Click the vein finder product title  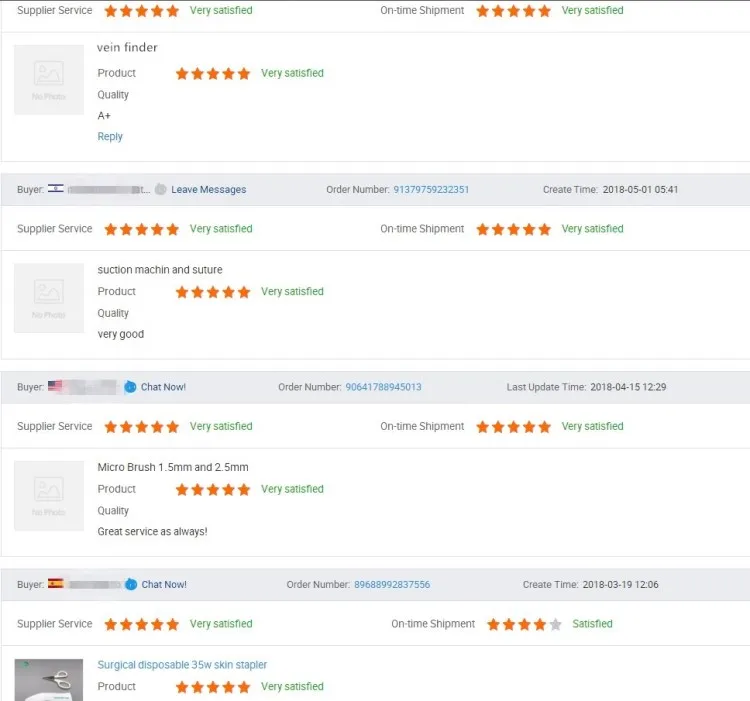[x=127, y=47]
